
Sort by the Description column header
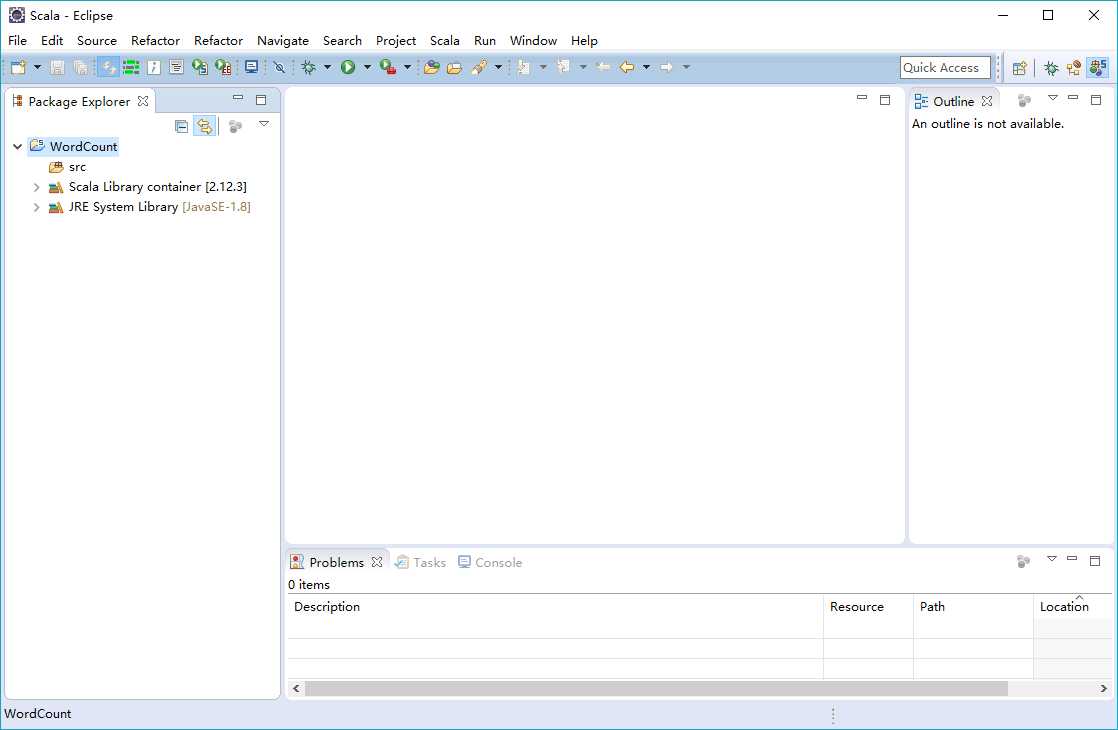(555, 607)
